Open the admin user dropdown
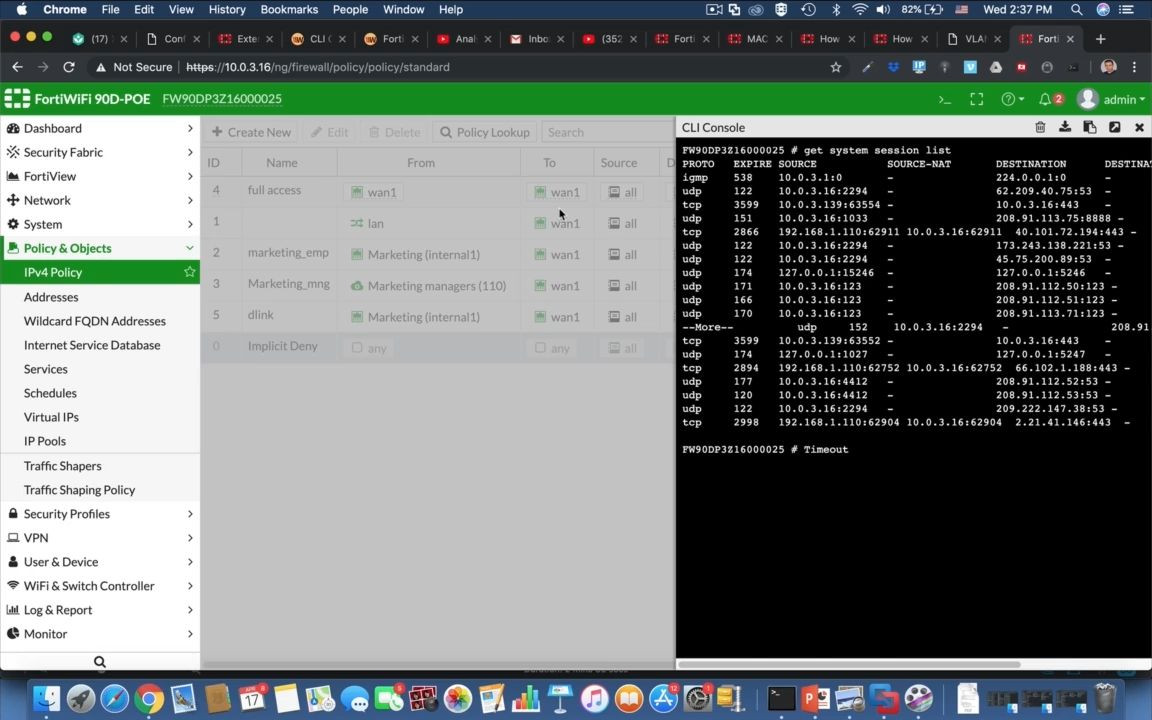Viewport: 1152px width, 720px height. click(x=1112, y=100)
